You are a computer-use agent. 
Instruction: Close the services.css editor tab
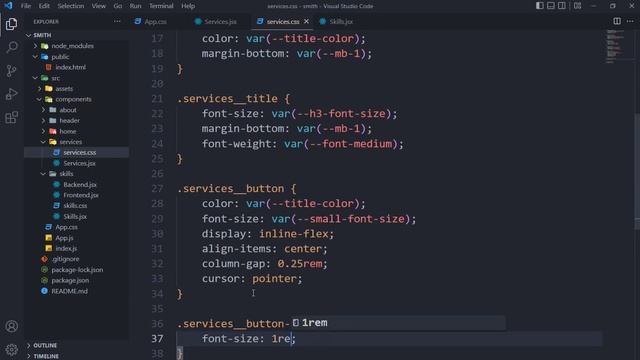(306, 21)
